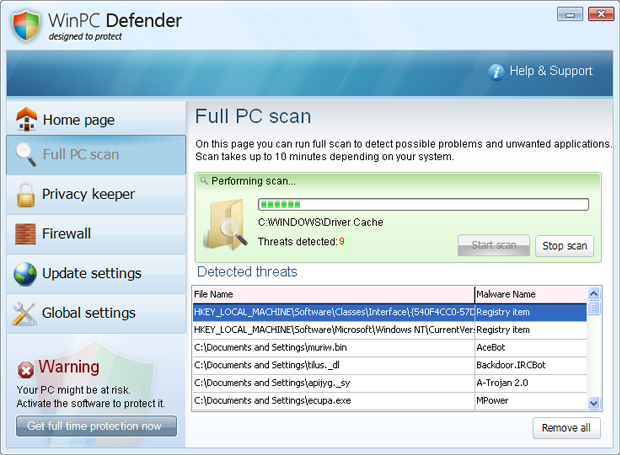Click the red Warning error icon

(26, 370)
